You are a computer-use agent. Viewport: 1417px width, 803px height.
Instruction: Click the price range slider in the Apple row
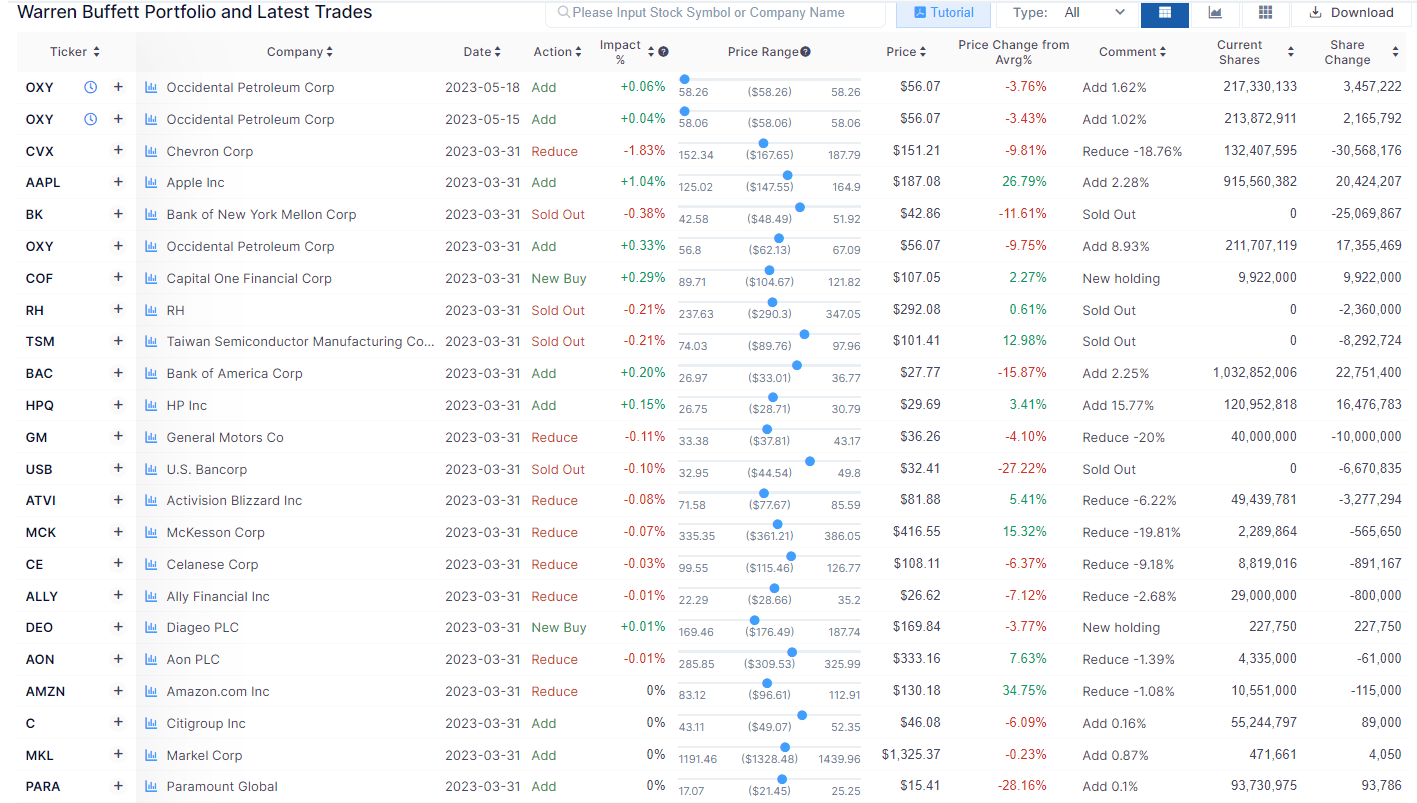tap(769, 176)
